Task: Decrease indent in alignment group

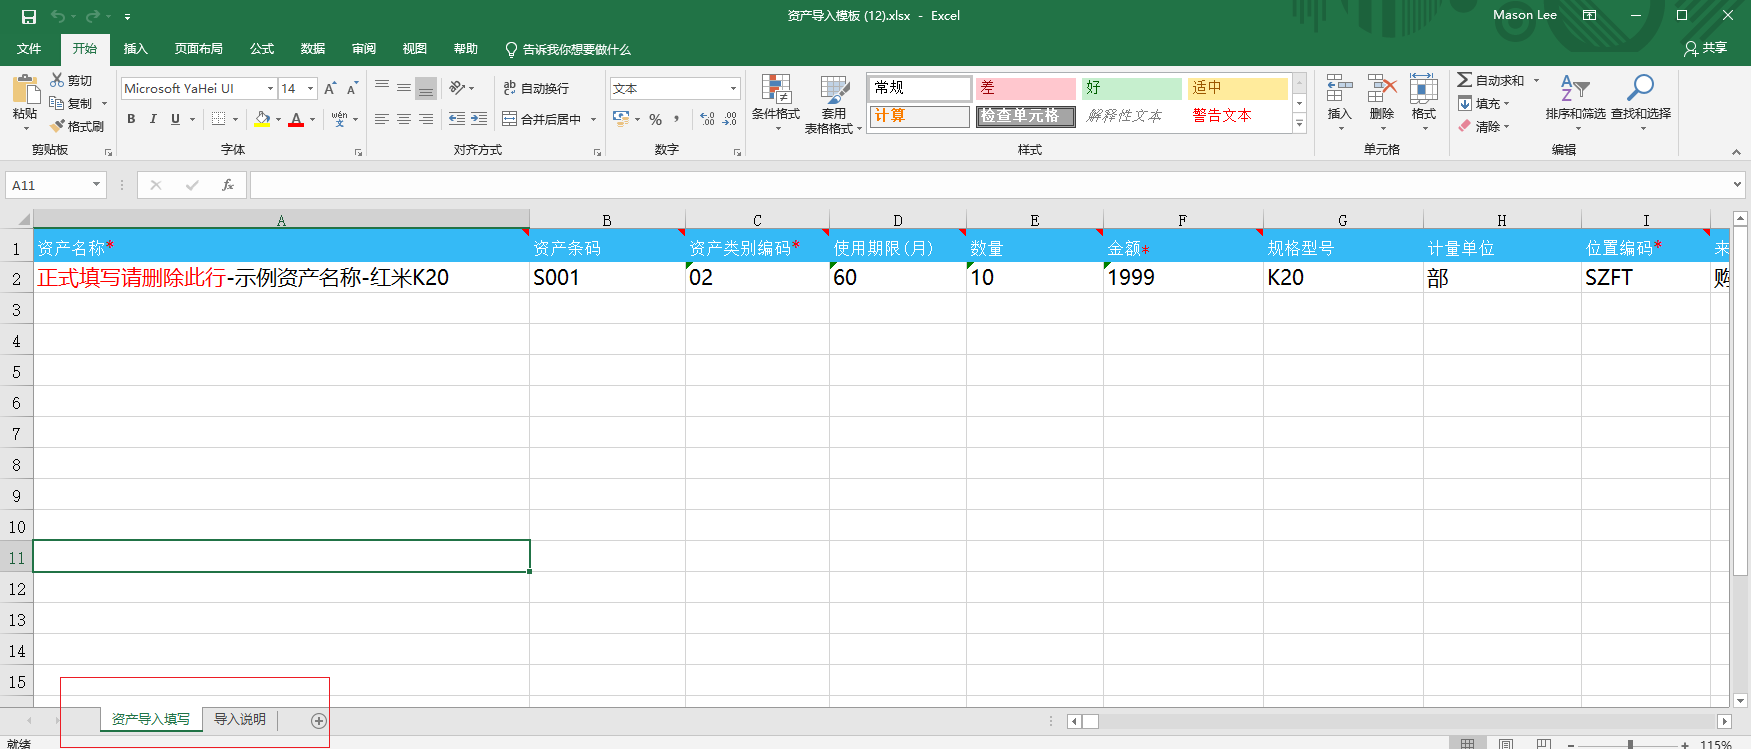Action: 457,119
